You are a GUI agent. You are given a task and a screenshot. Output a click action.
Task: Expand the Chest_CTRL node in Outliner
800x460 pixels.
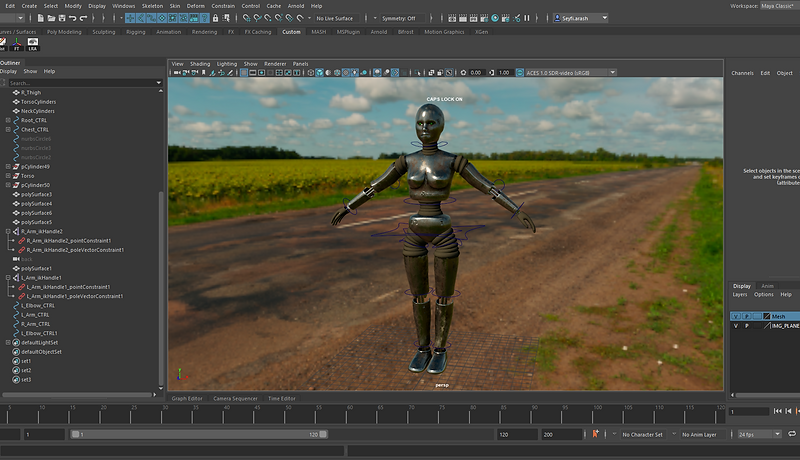point(8,130)
